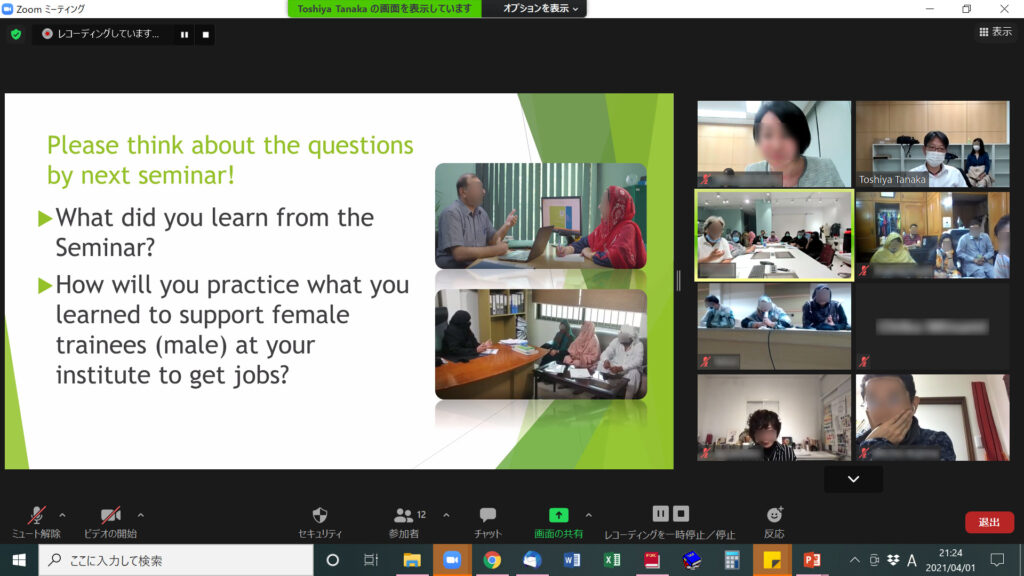The image size is (1024, 576).
Task: Expand audio options arrow beside ミュート解除
Action: click(62, 515)
